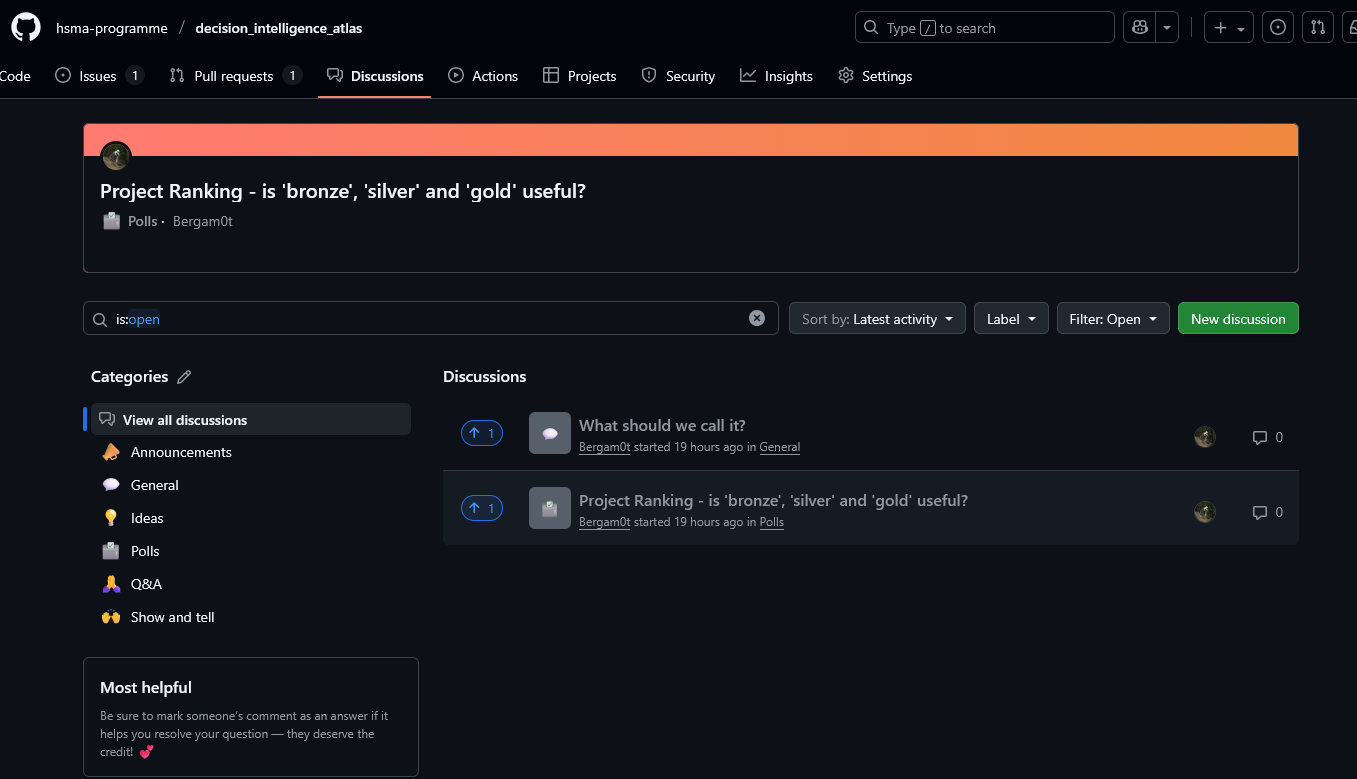This screenshot has width=1357, height=779.
Task: Click the avatar on the Project Ranking row
Action: [1205, 512]
